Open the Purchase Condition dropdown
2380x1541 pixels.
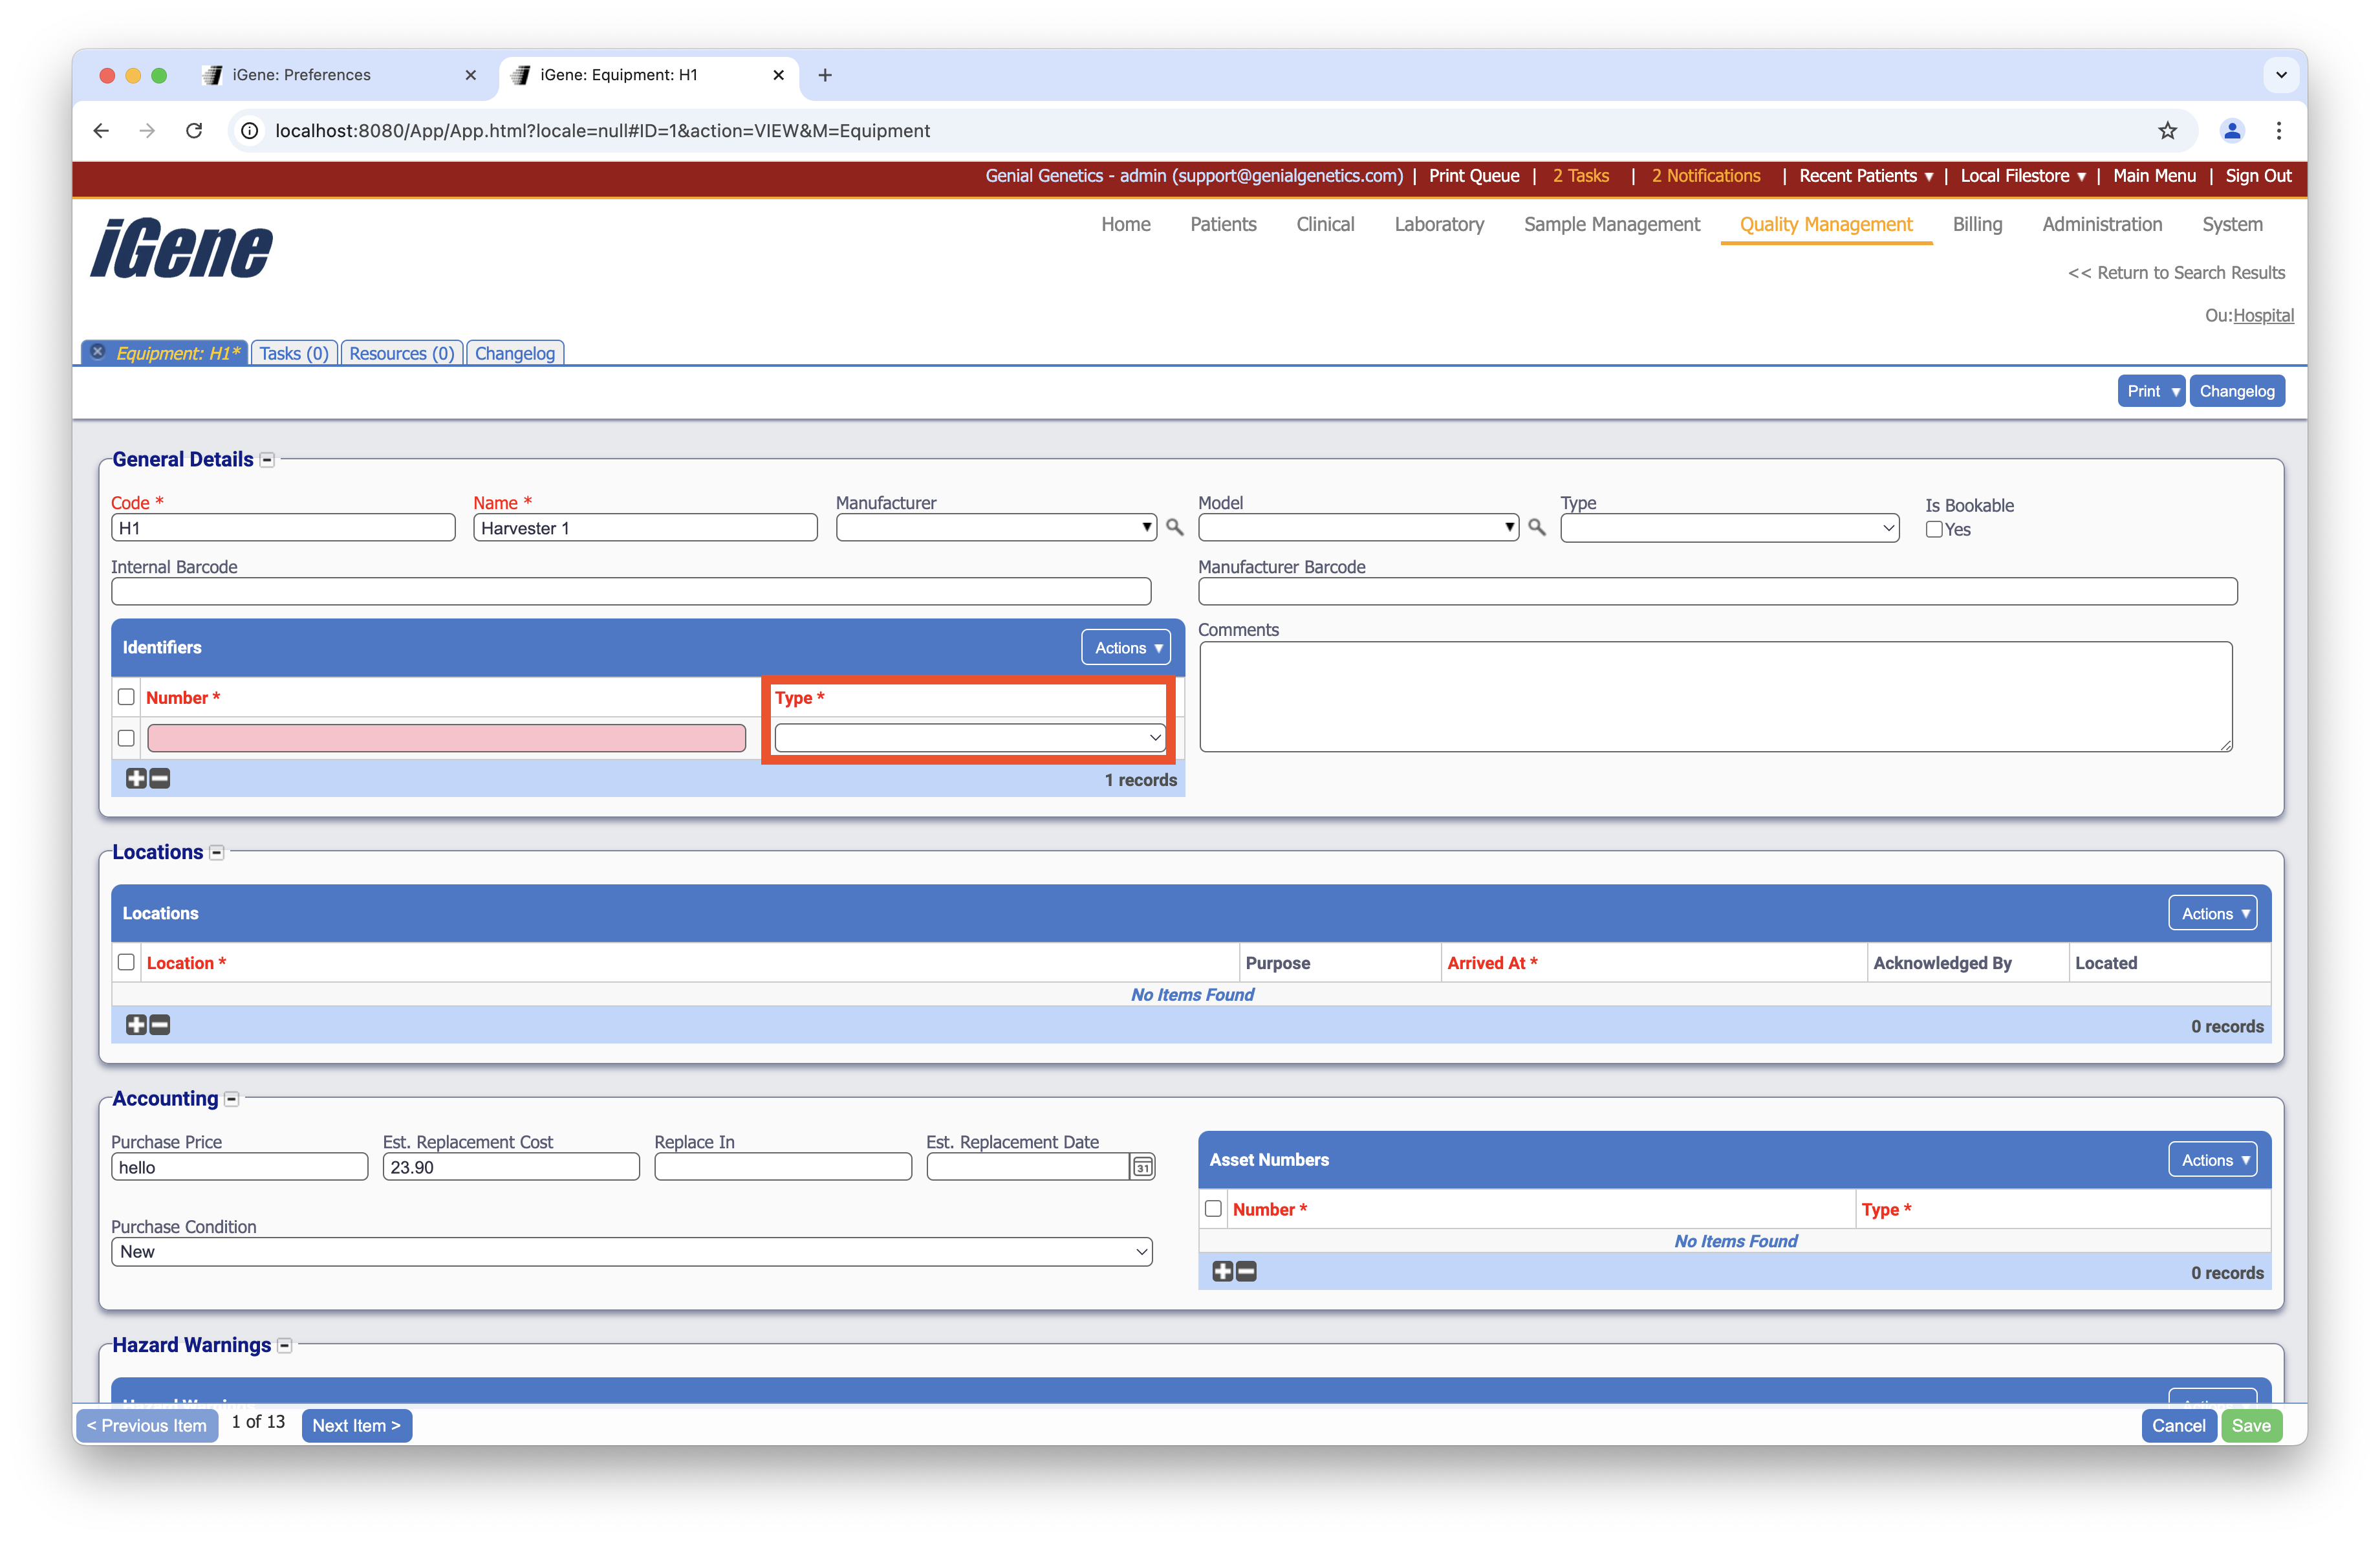tap(631, 1252)
